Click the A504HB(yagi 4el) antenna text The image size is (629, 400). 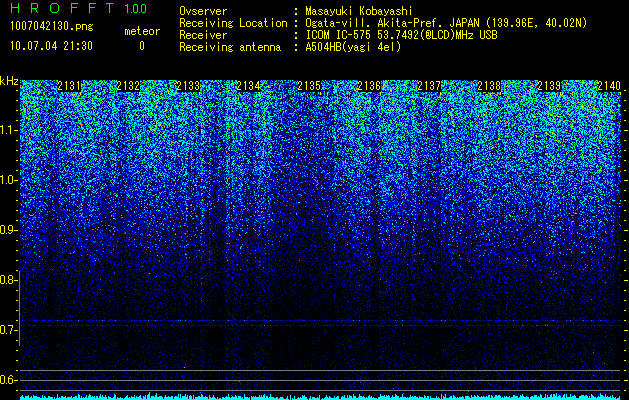[x=353, y=47]
